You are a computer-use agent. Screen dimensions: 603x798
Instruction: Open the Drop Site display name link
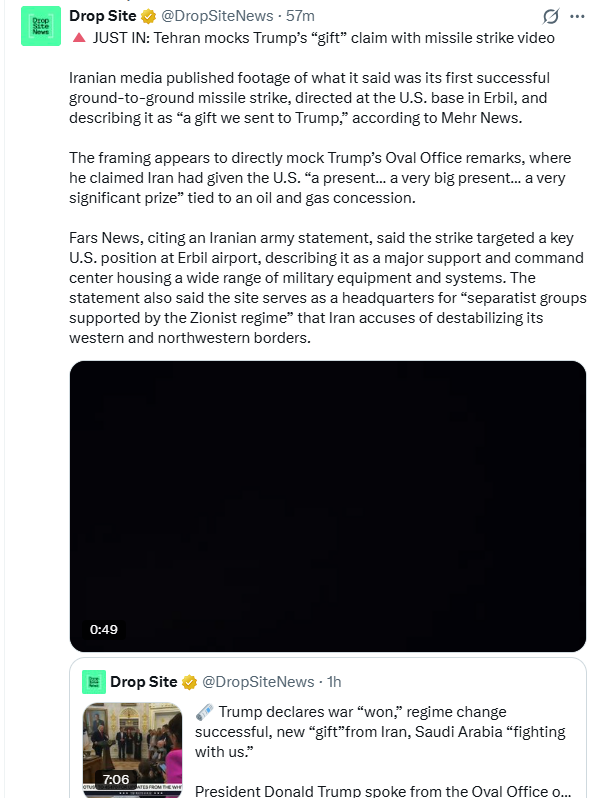[103, 17]
